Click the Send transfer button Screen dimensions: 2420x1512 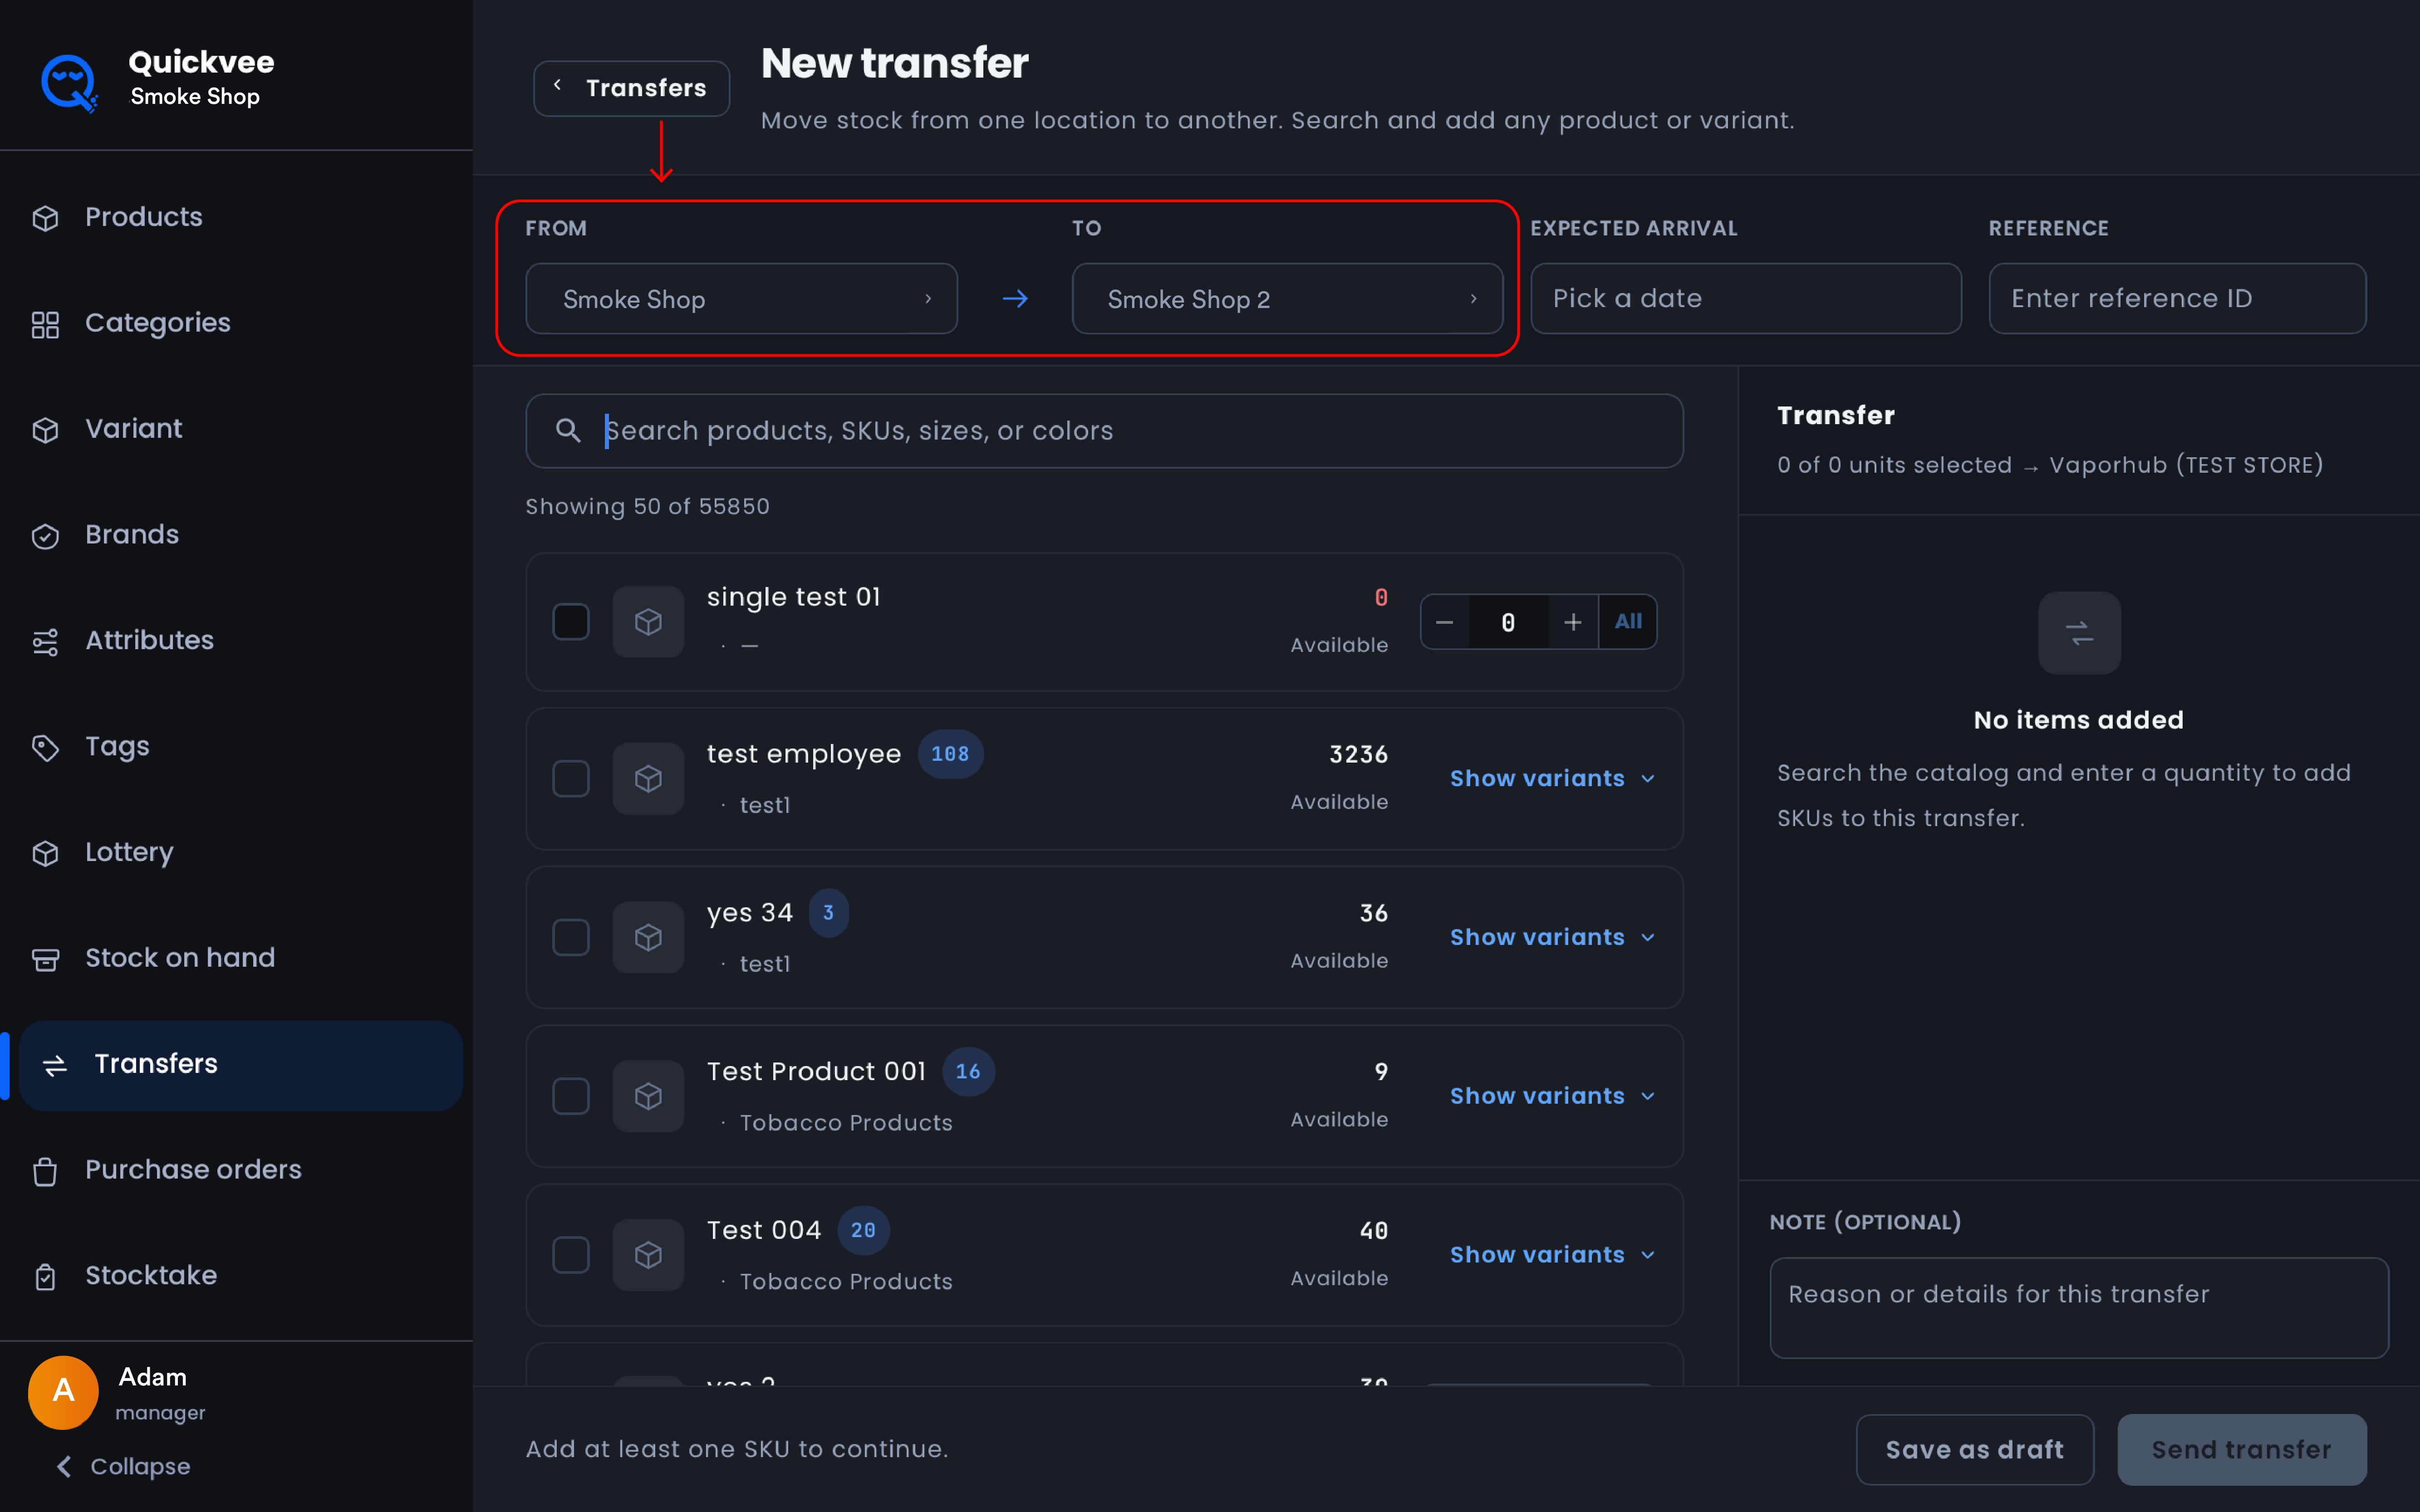pyautogui.click(x=2241, y=1449)
